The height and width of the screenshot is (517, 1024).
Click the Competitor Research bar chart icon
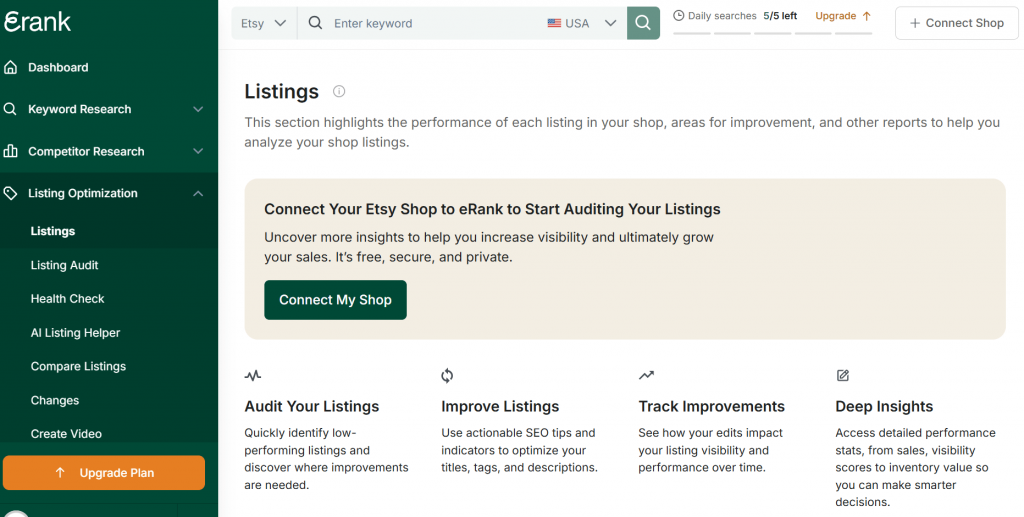10,151
